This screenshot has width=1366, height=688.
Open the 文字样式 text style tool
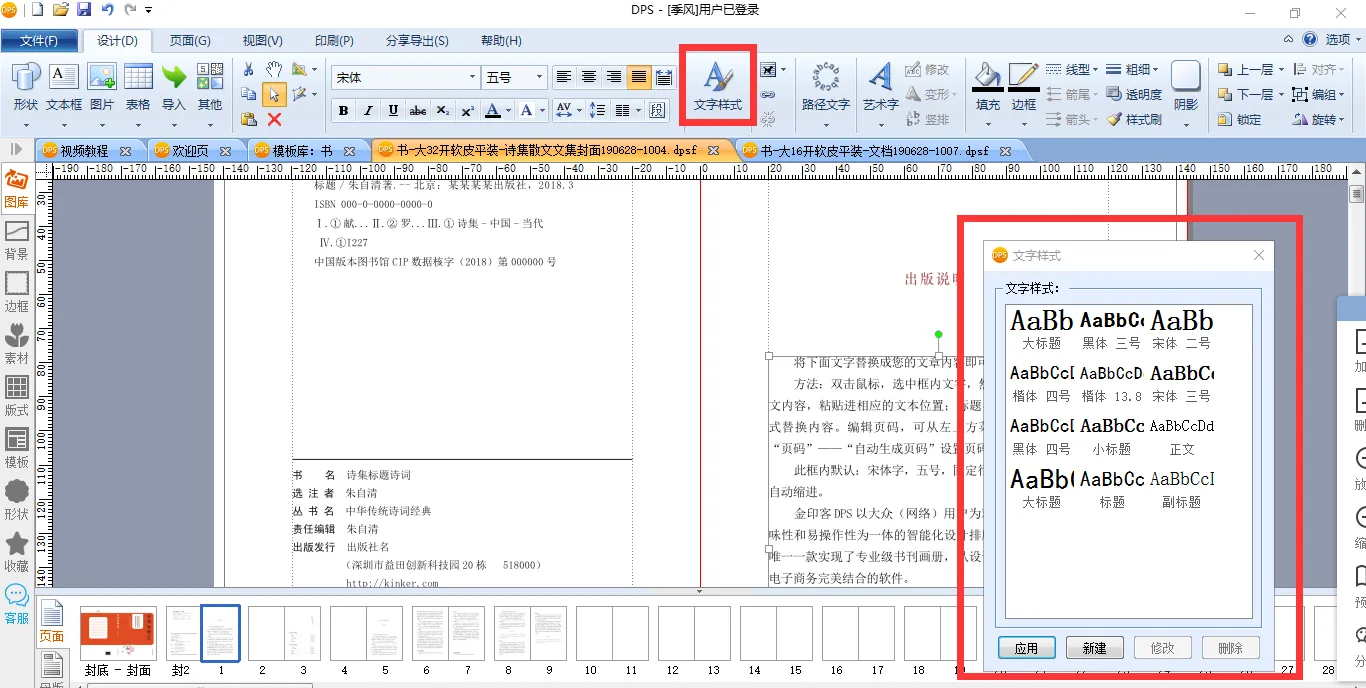717,87
